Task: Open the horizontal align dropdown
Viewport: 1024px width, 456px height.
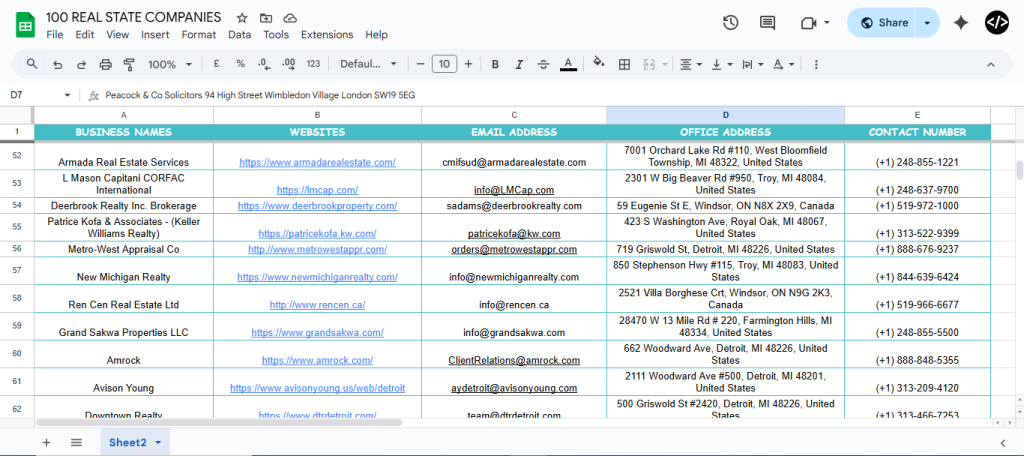Action: click(691, 64)
